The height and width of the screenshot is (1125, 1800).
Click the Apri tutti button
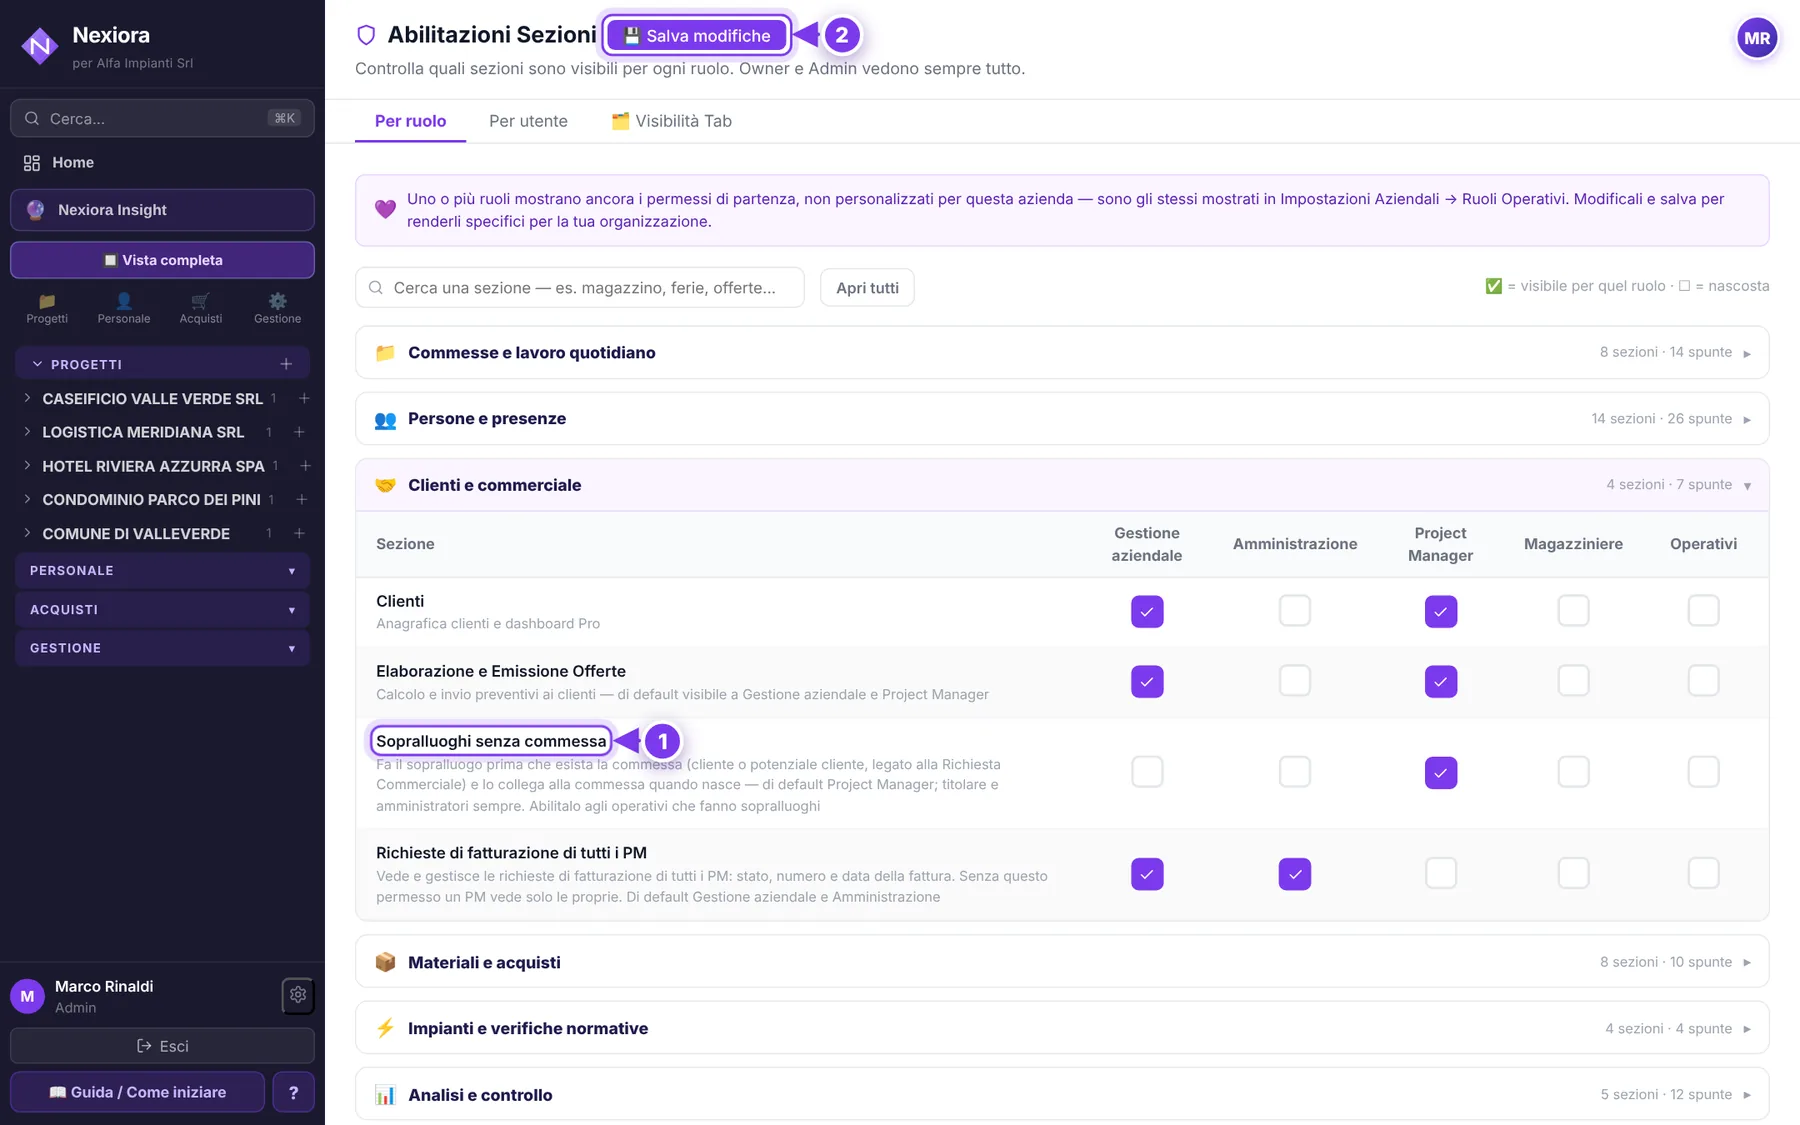pyautogui.click(x=867, y=288)
